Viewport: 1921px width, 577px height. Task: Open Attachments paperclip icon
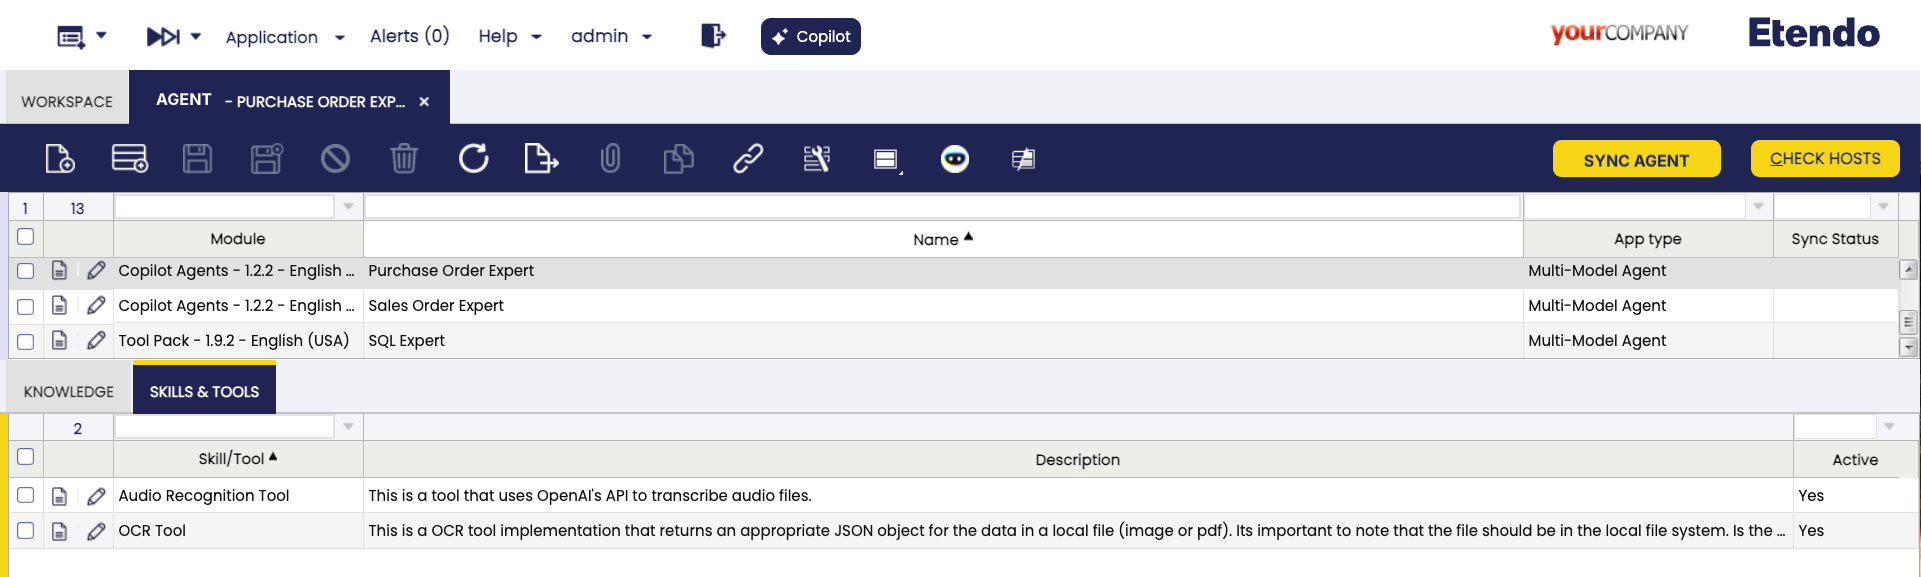point(610,158)
